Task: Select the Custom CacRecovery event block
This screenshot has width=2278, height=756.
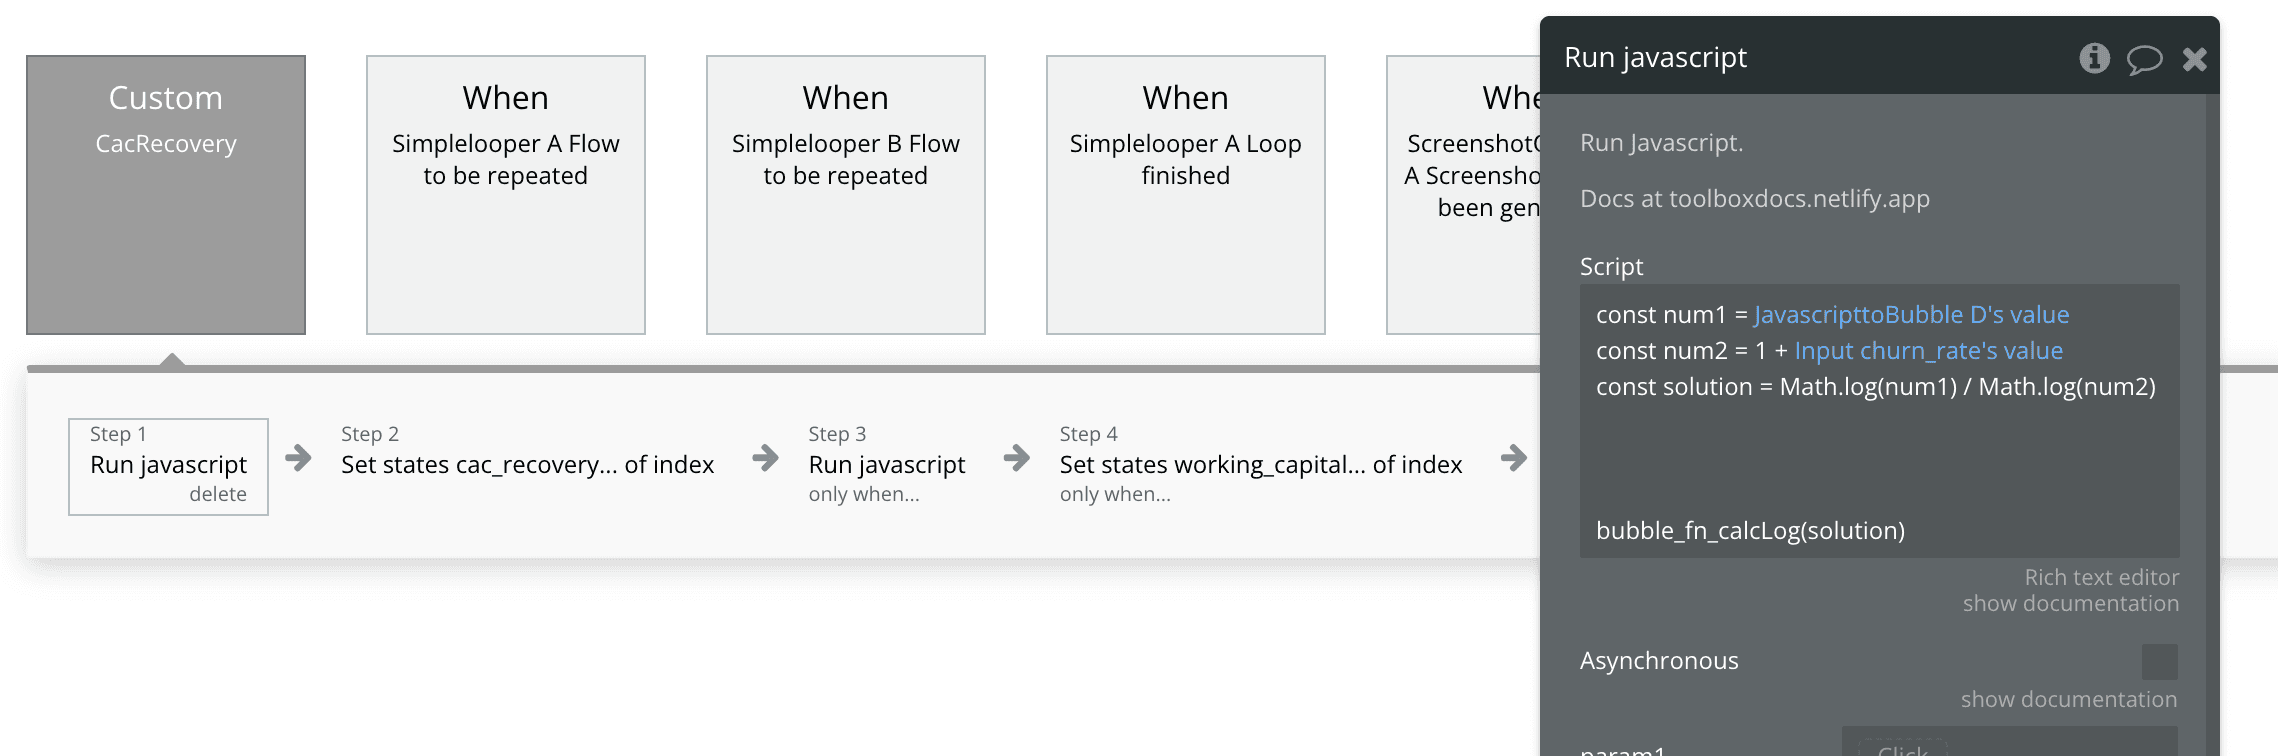Action: tap(166, 195)
